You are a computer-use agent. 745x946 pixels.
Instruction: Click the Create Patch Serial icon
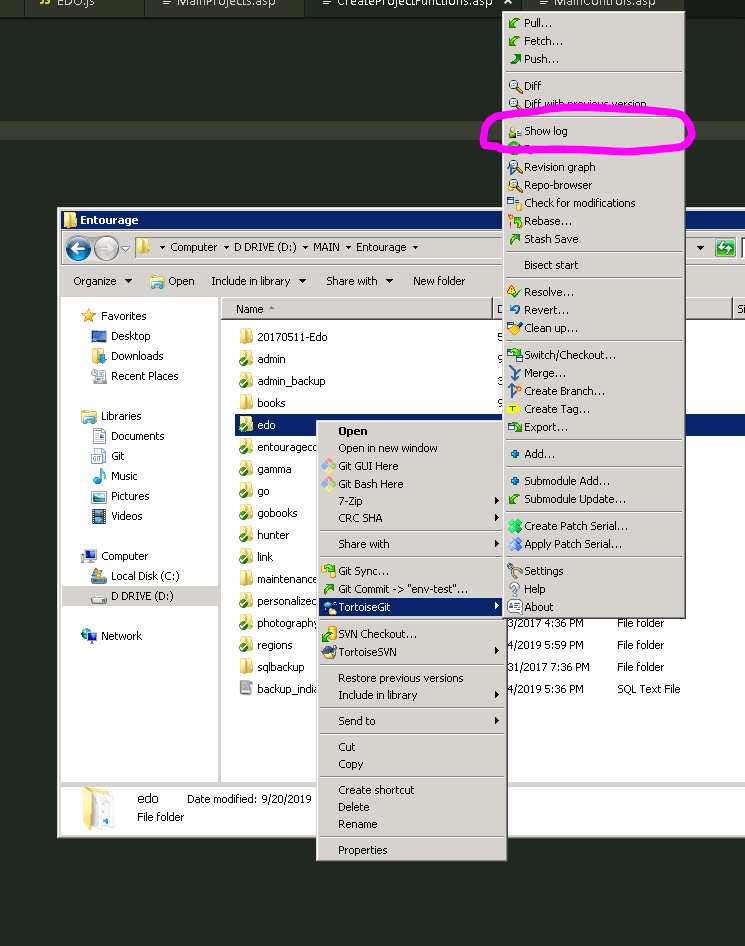tap(514, 526)
